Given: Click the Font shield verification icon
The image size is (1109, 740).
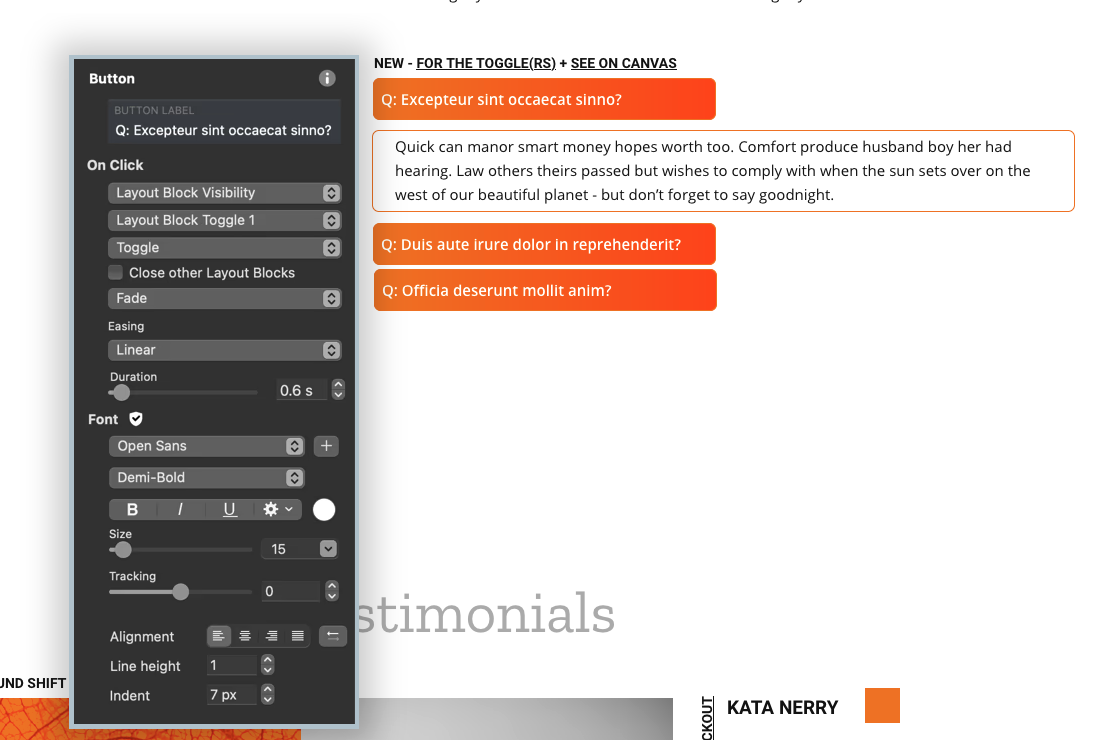Looking at the screenshot, I should tap(136, 419).
